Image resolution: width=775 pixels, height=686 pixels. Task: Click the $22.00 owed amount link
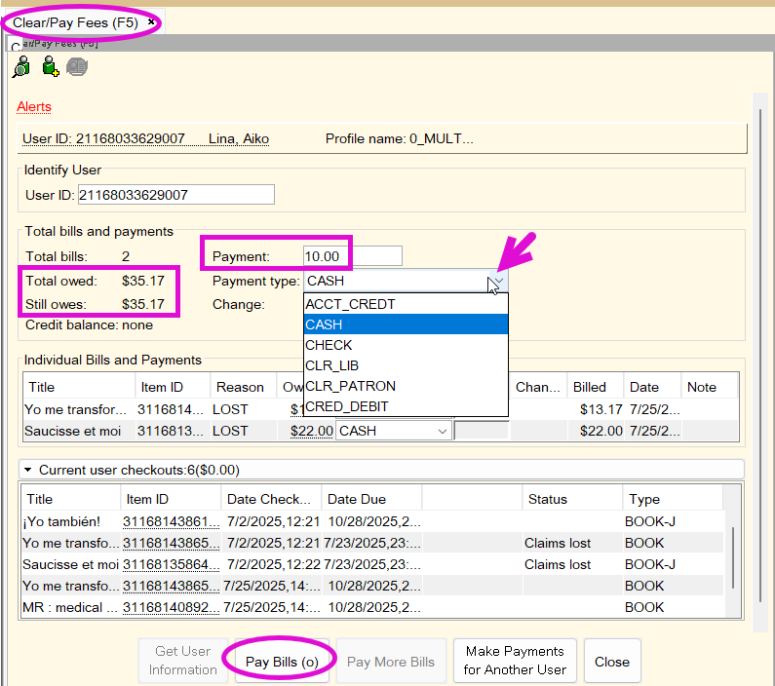point(311,431)
